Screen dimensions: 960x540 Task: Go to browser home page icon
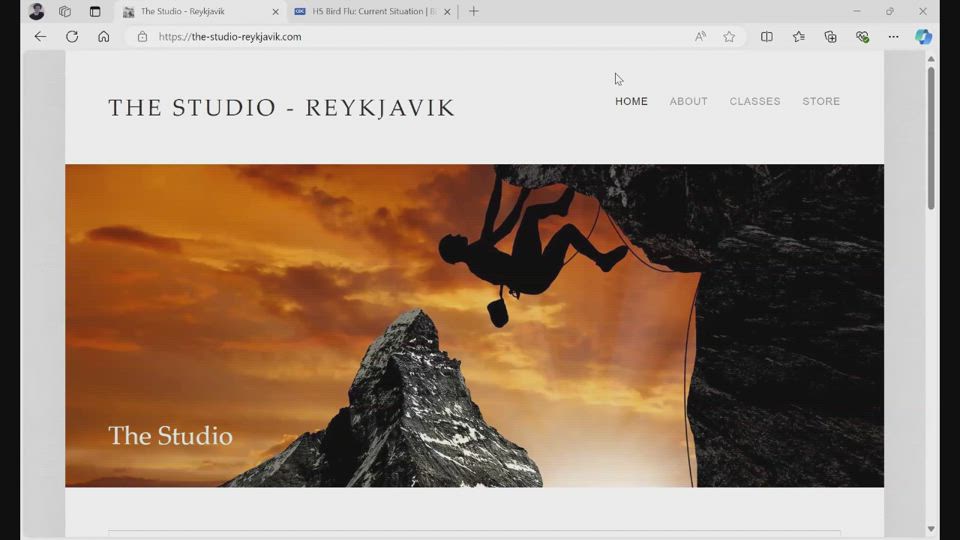coord(103,37)
